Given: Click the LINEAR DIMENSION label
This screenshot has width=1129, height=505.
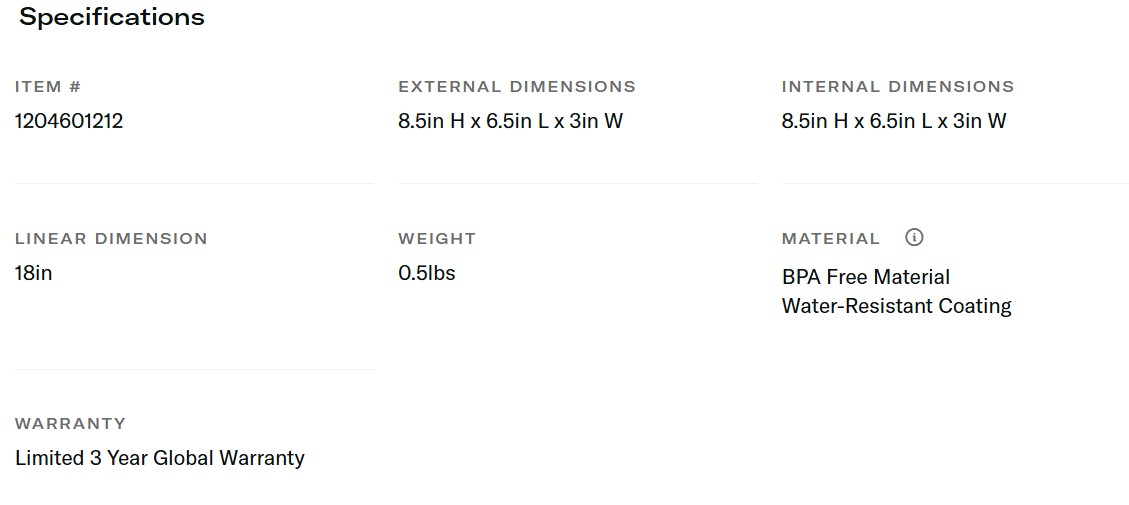Looking at the screenshot, I should pos(111,239).
